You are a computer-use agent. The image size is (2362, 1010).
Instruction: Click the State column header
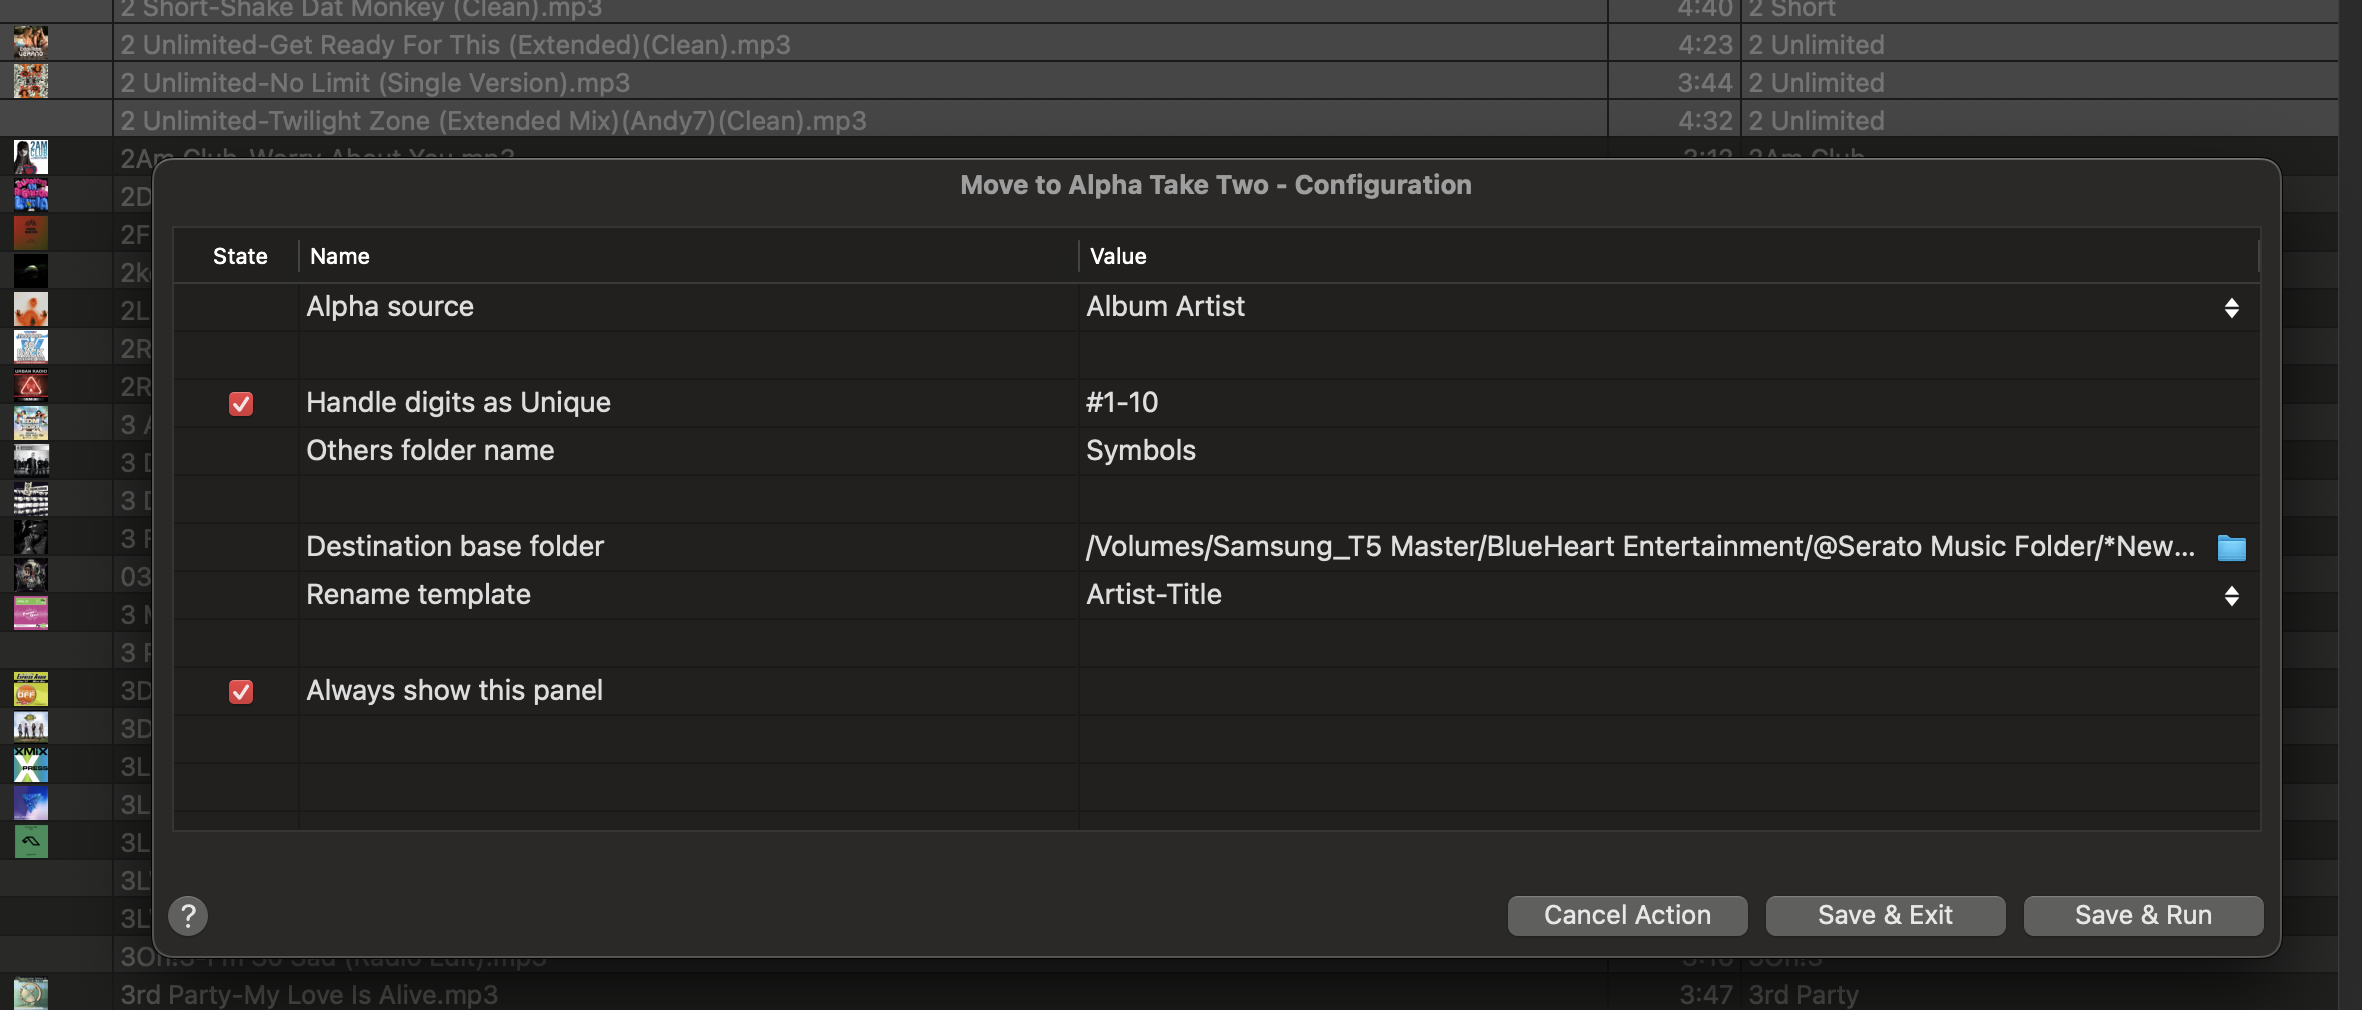point(240,257)
